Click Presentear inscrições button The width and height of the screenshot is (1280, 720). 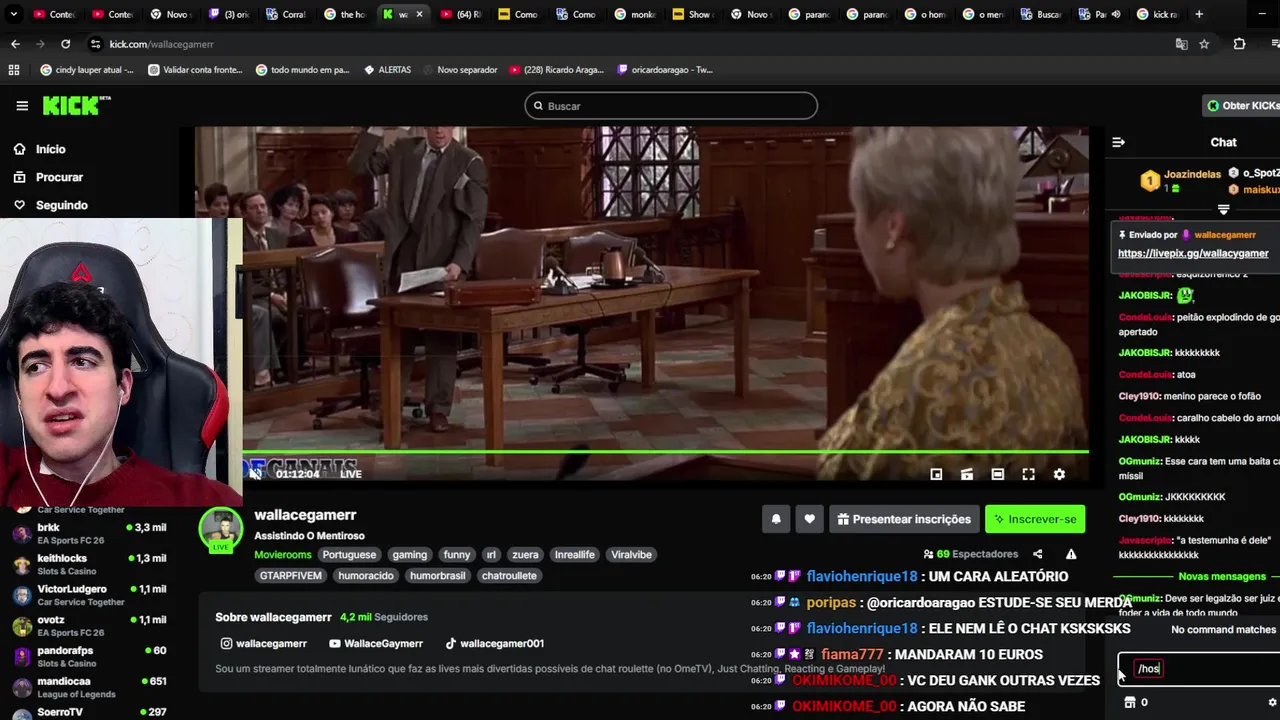coord(903,519)
